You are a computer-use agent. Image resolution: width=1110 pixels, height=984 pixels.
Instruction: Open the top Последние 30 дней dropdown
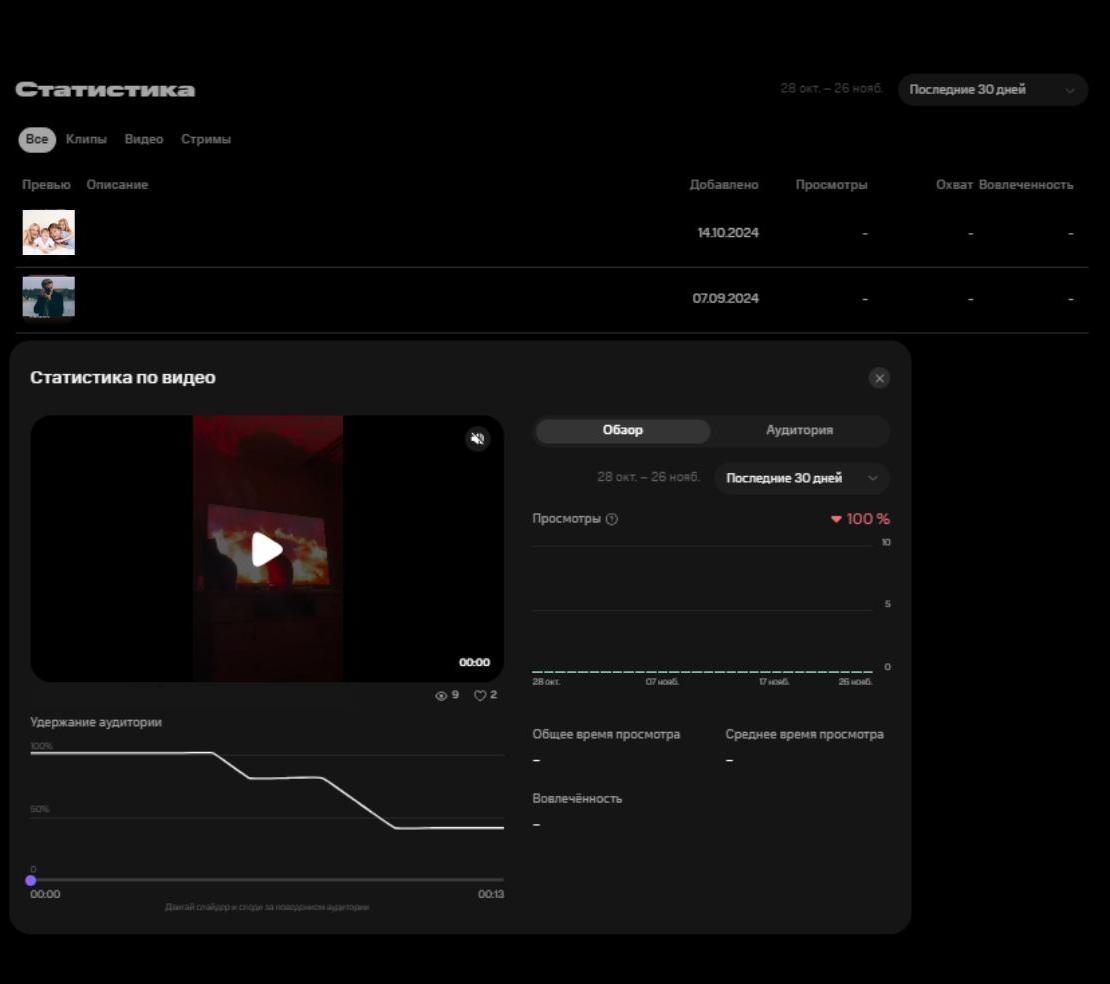point(992,90)
